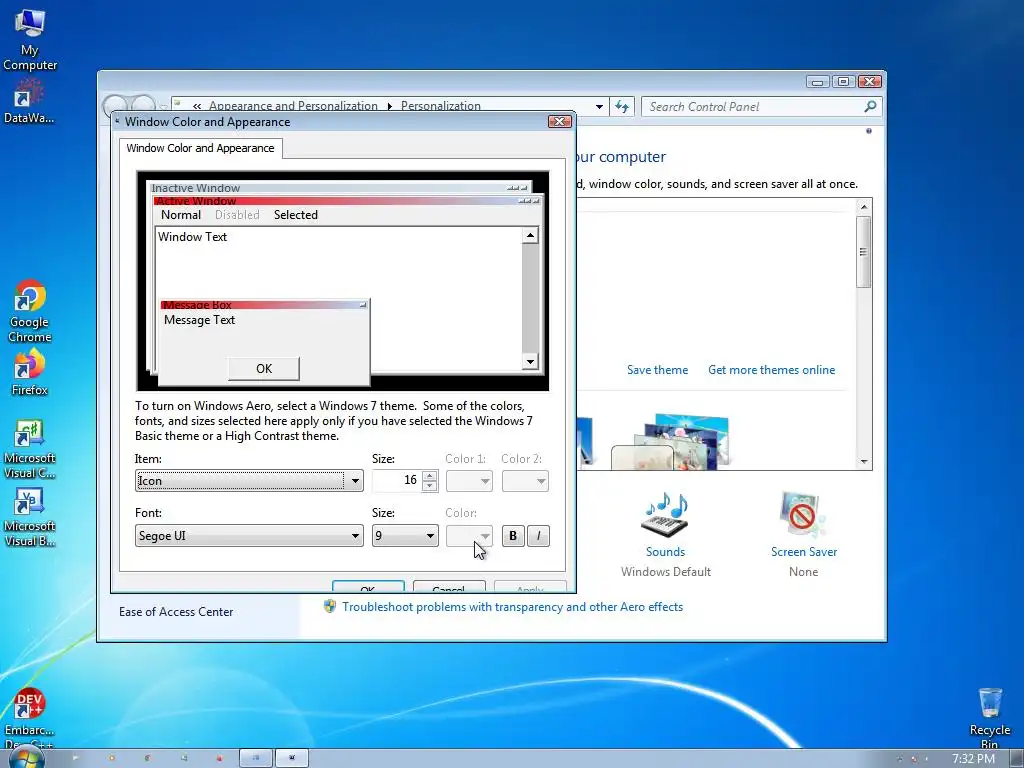Decrease item size with down spinner
The width and height of the screenshot is (1024, 768).
(429, 487)
